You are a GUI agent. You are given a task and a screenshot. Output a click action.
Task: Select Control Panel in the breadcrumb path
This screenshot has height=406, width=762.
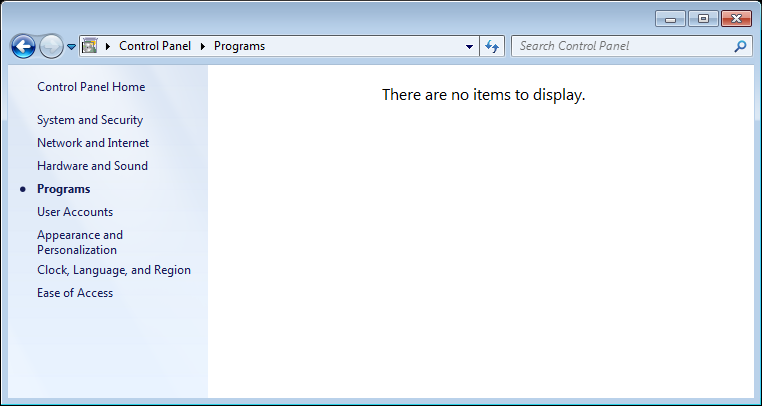156,46
